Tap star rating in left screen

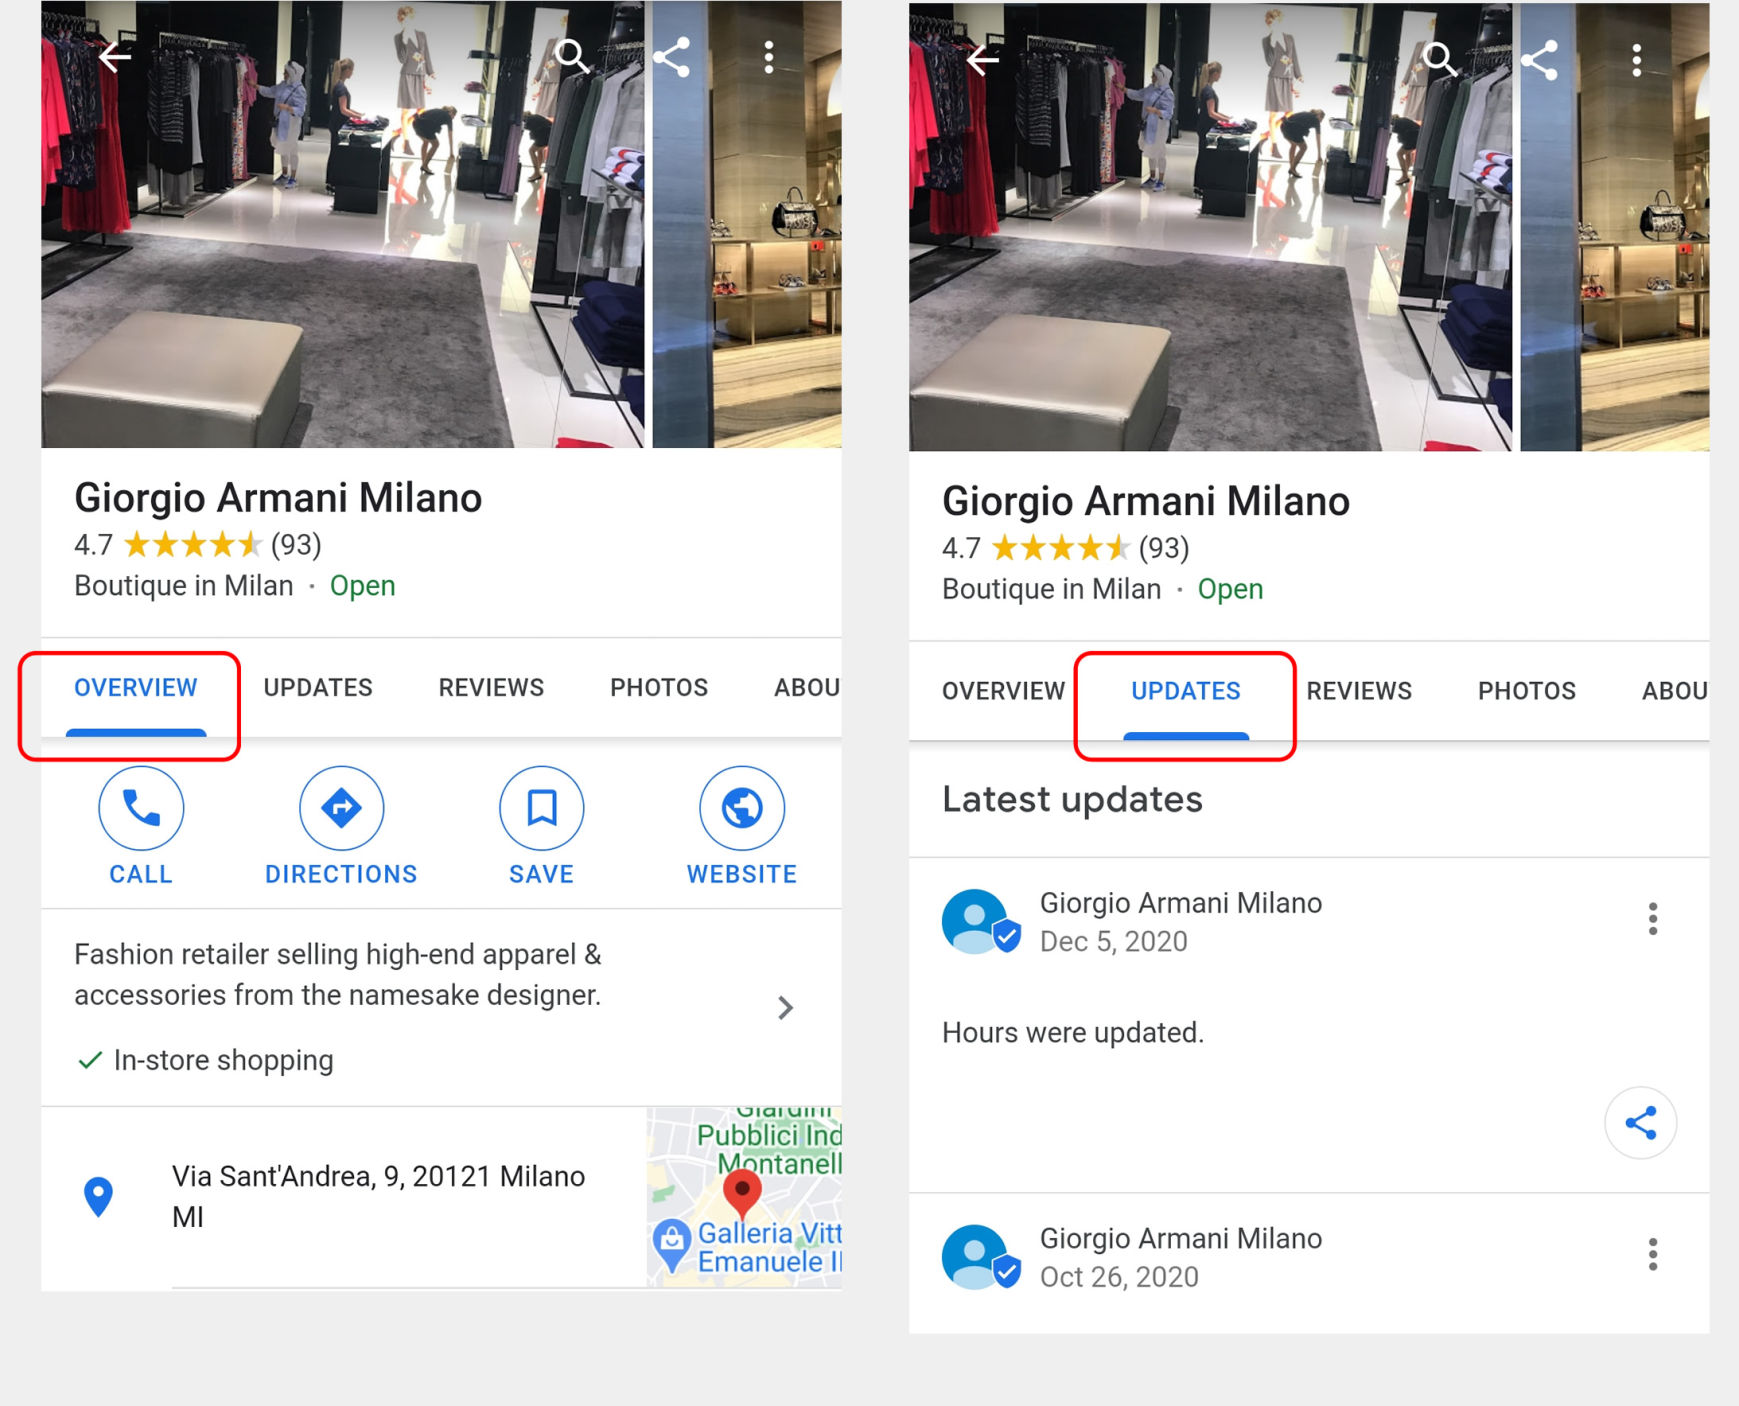tap(192, 545)
